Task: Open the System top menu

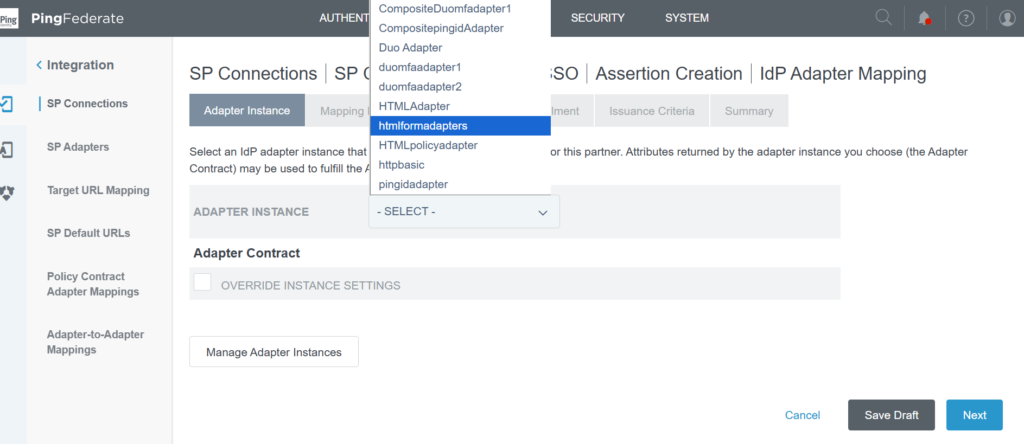Action: pyautogui.click(x=687, y=18)
